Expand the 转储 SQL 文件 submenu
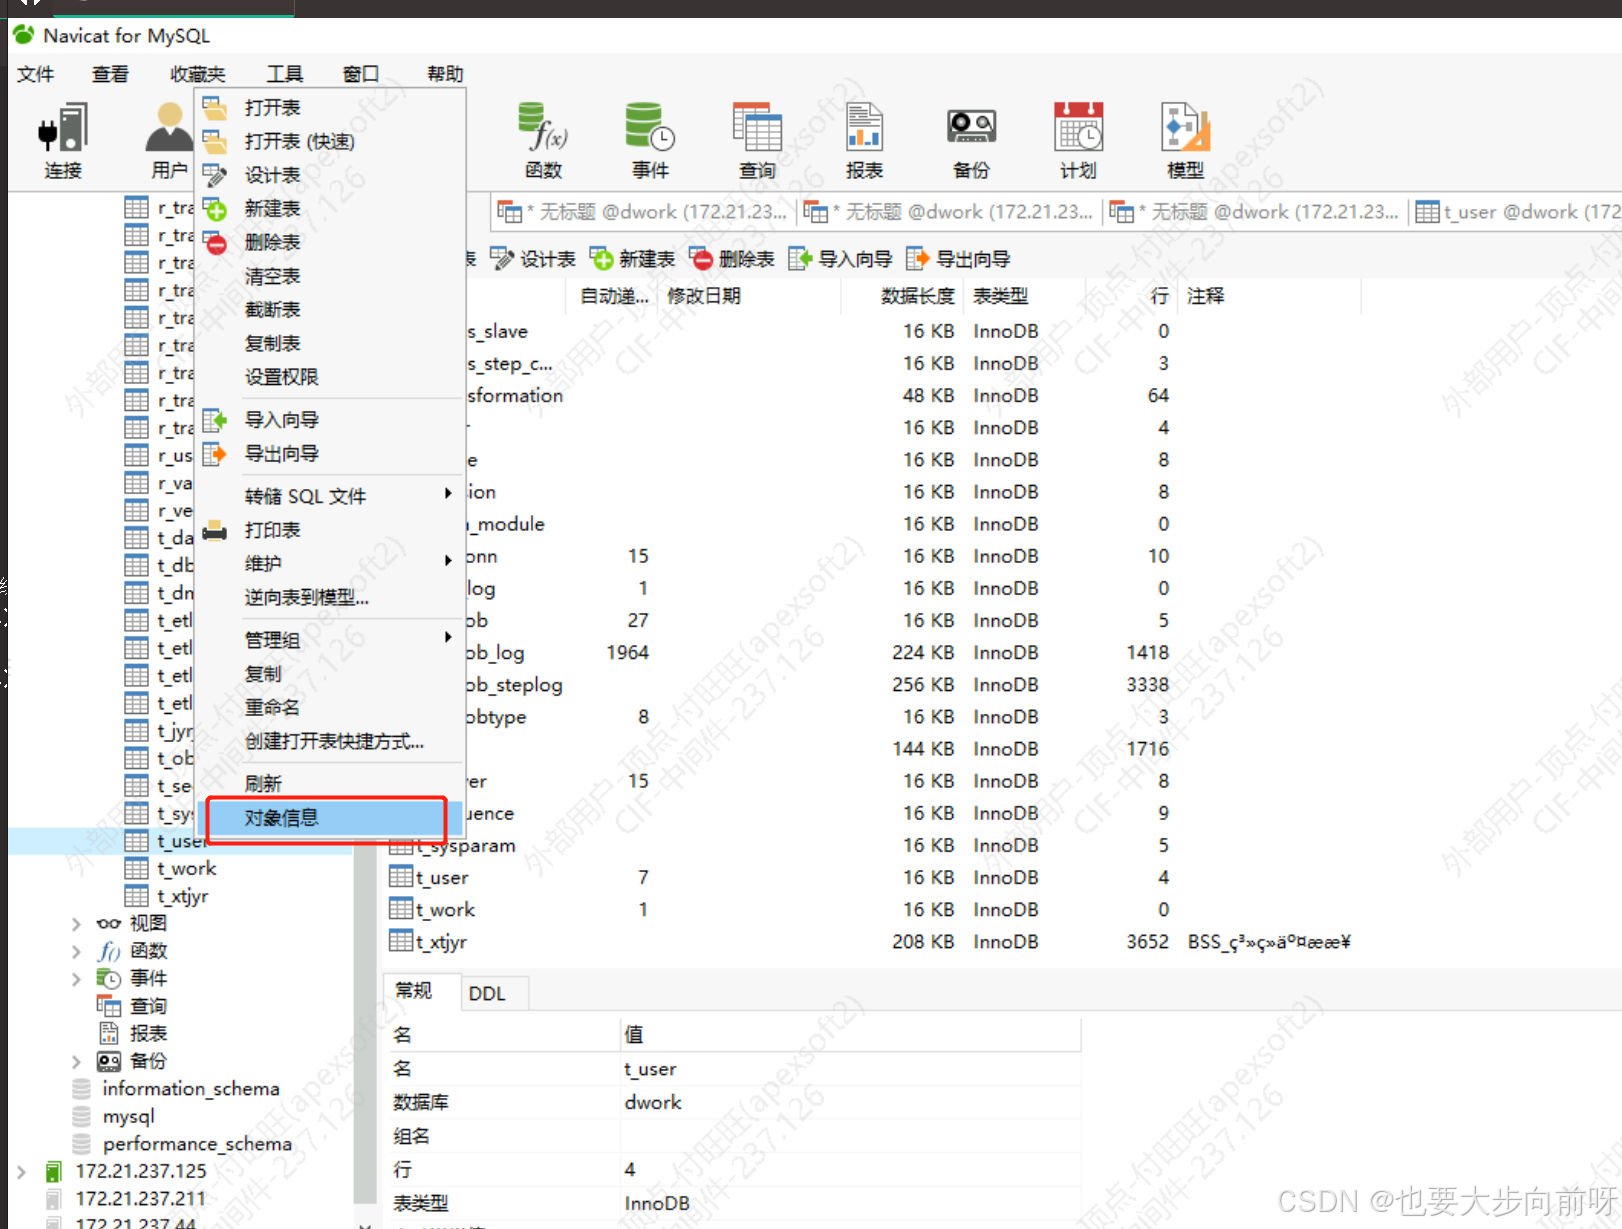The height and width of the screenshot is (1229, 1622). point(330,496)
